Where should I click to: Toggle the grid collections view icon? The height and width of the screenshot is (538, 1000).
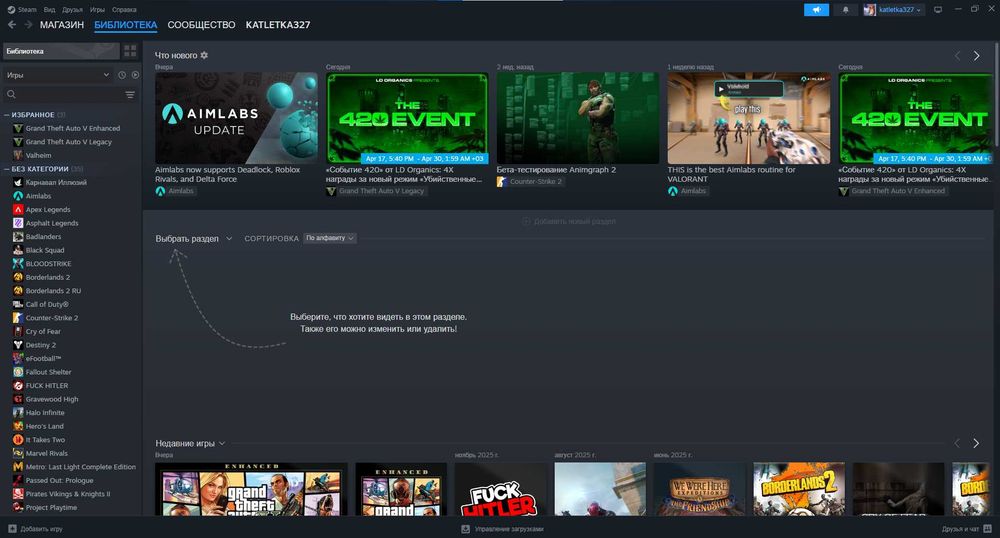(x=130, y=51)
